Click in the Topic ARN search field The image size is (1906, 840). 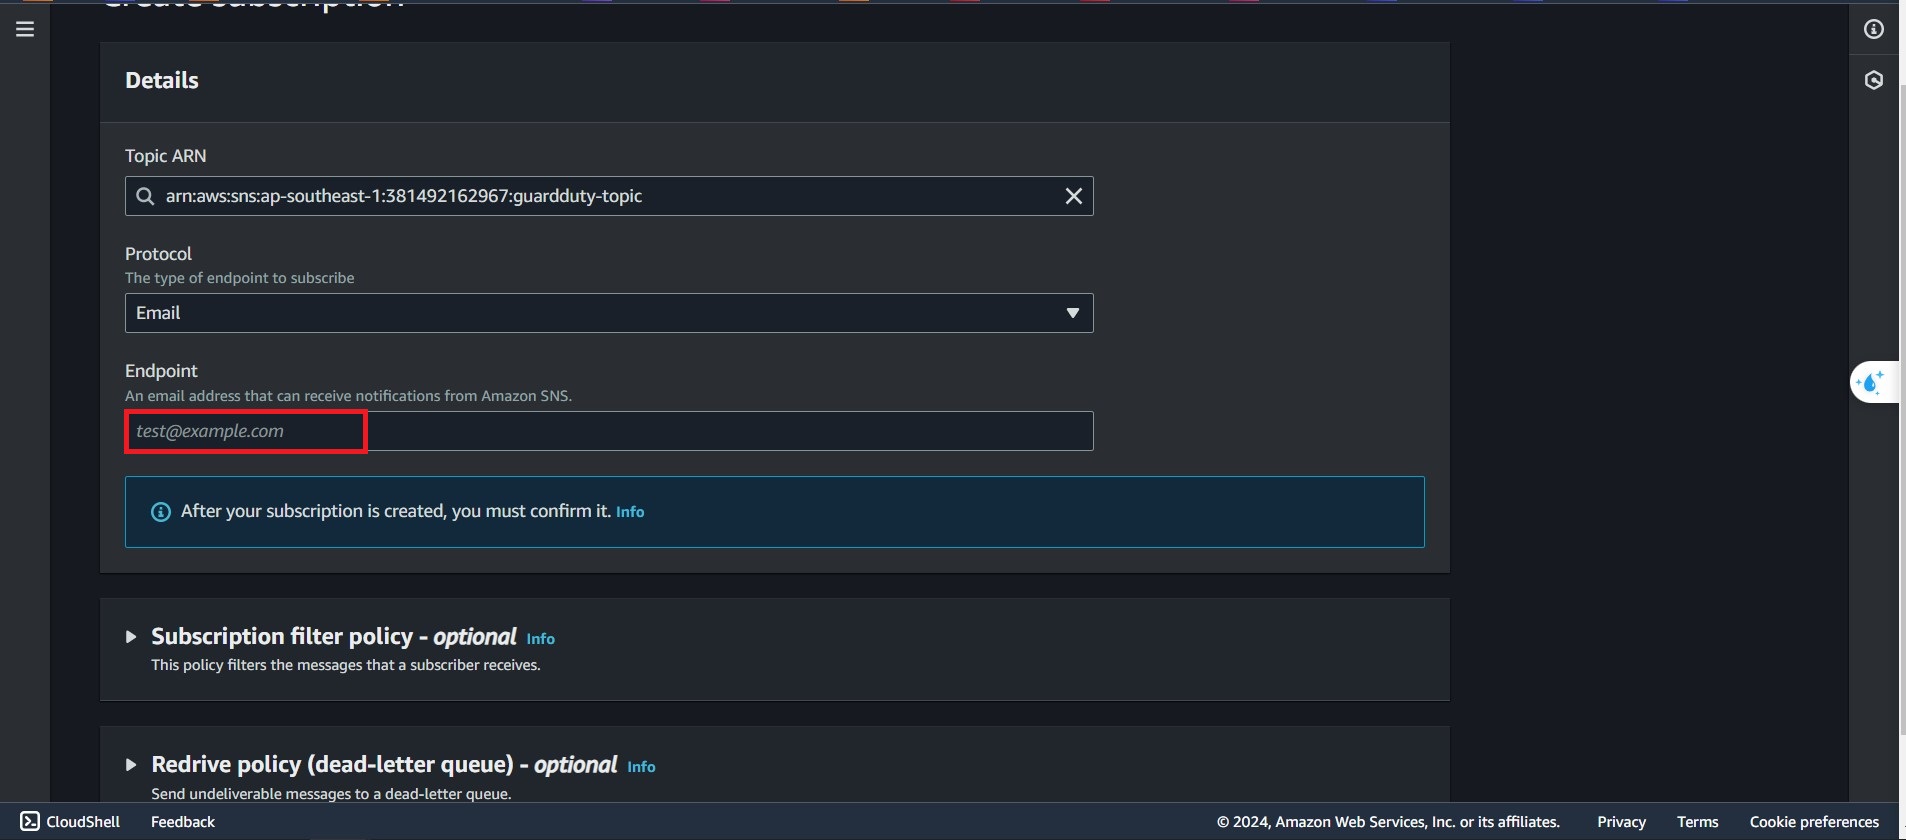coord(600,196)
